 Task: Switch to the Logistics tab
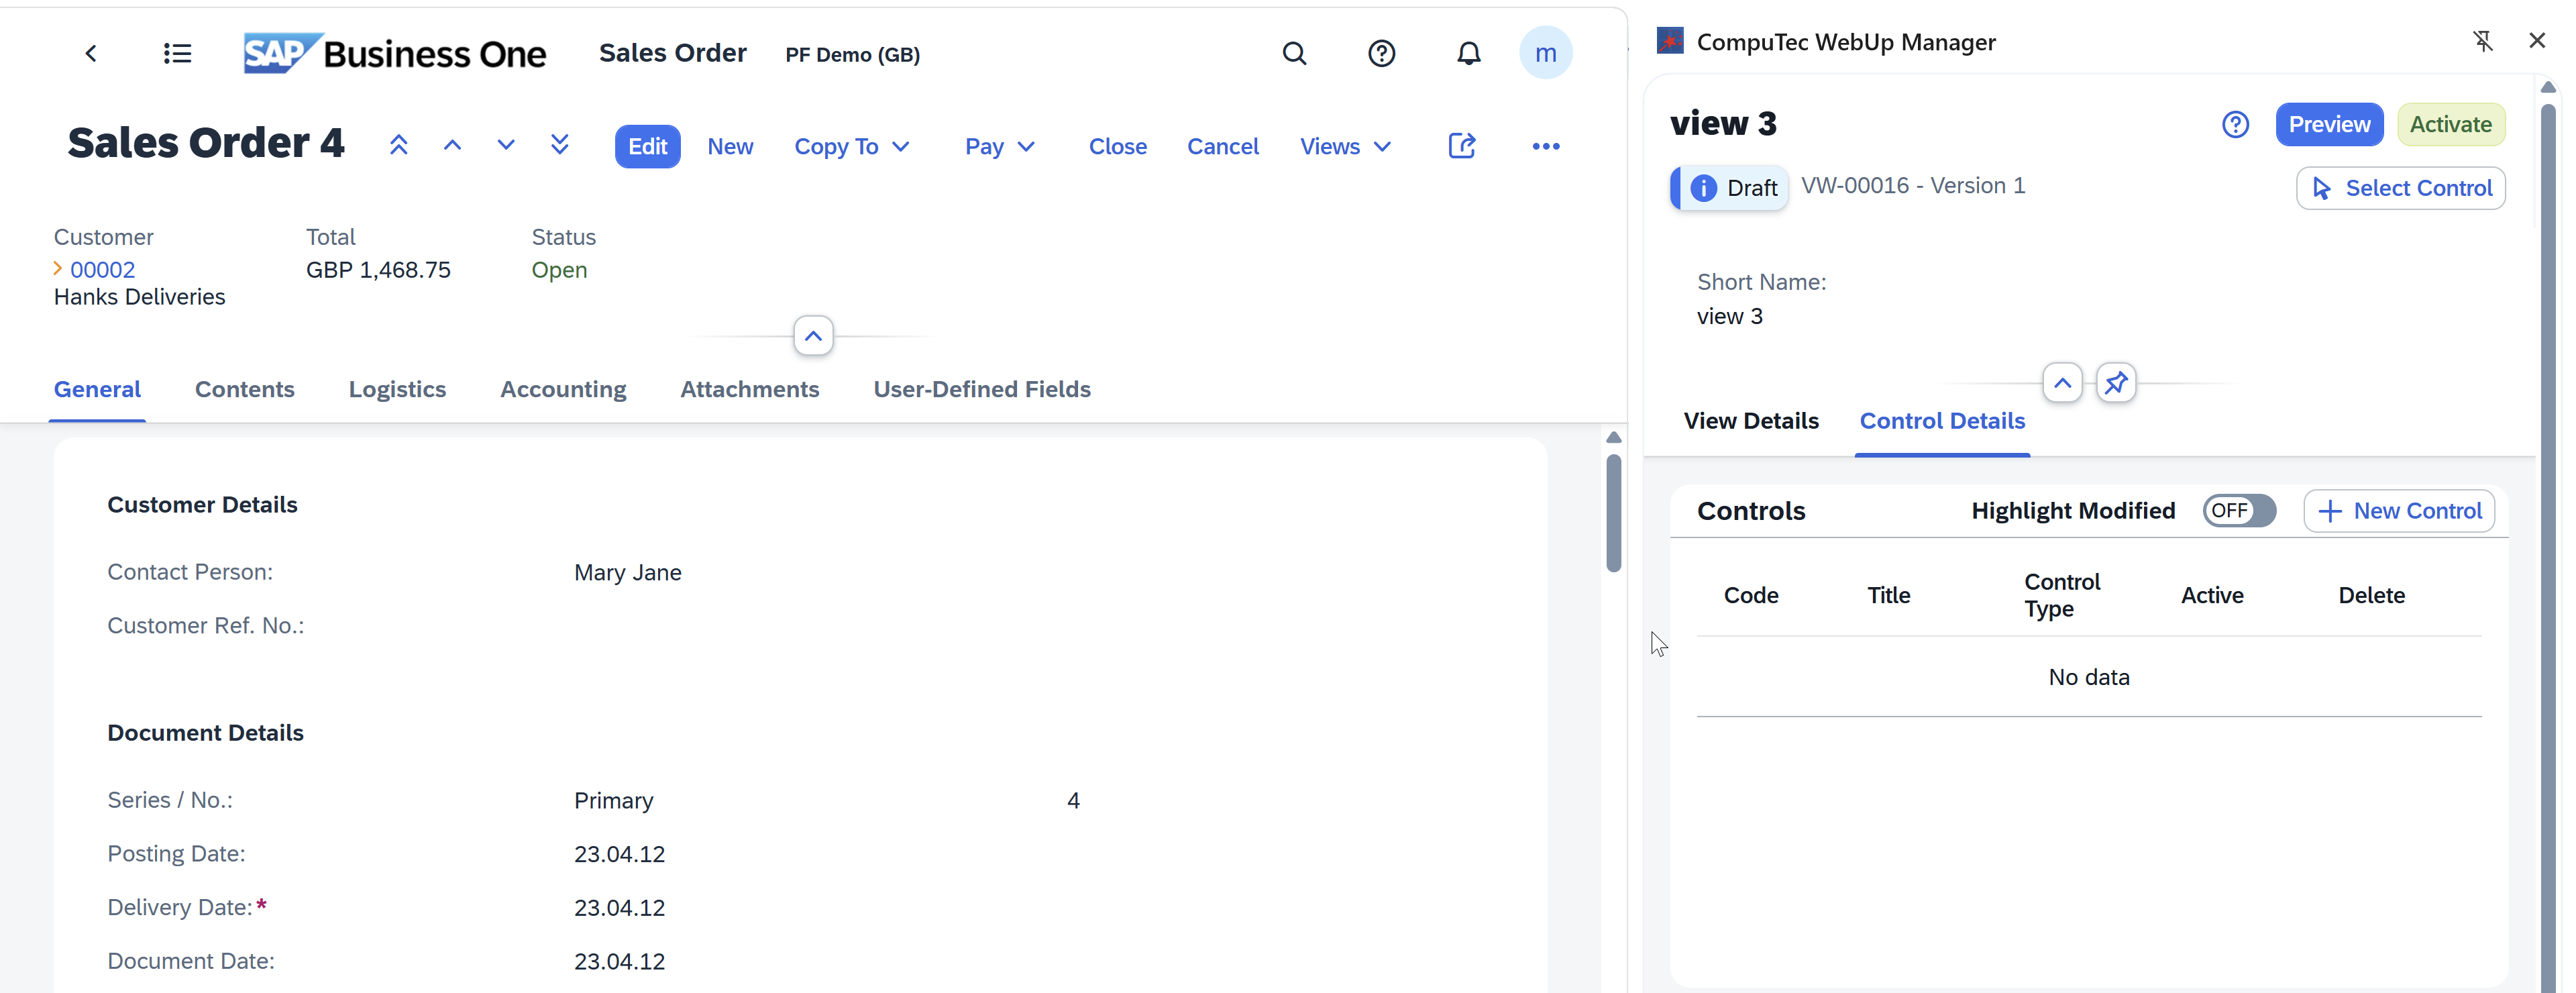397,390
